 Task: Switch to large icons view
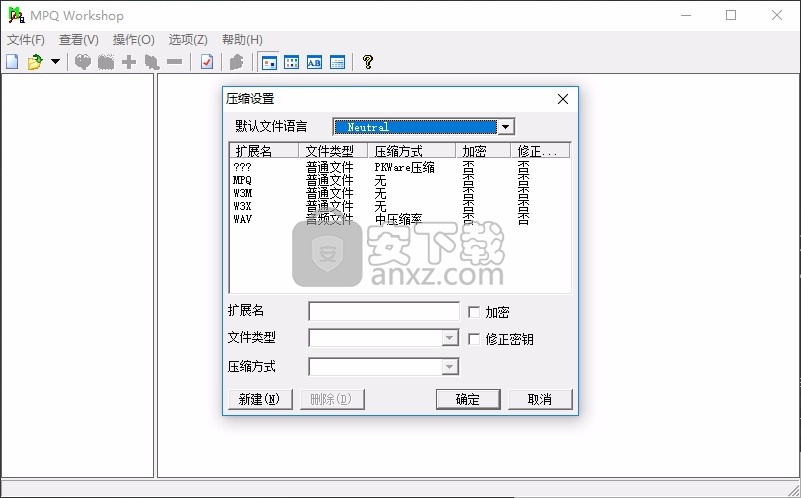click(x=269, y=62)
